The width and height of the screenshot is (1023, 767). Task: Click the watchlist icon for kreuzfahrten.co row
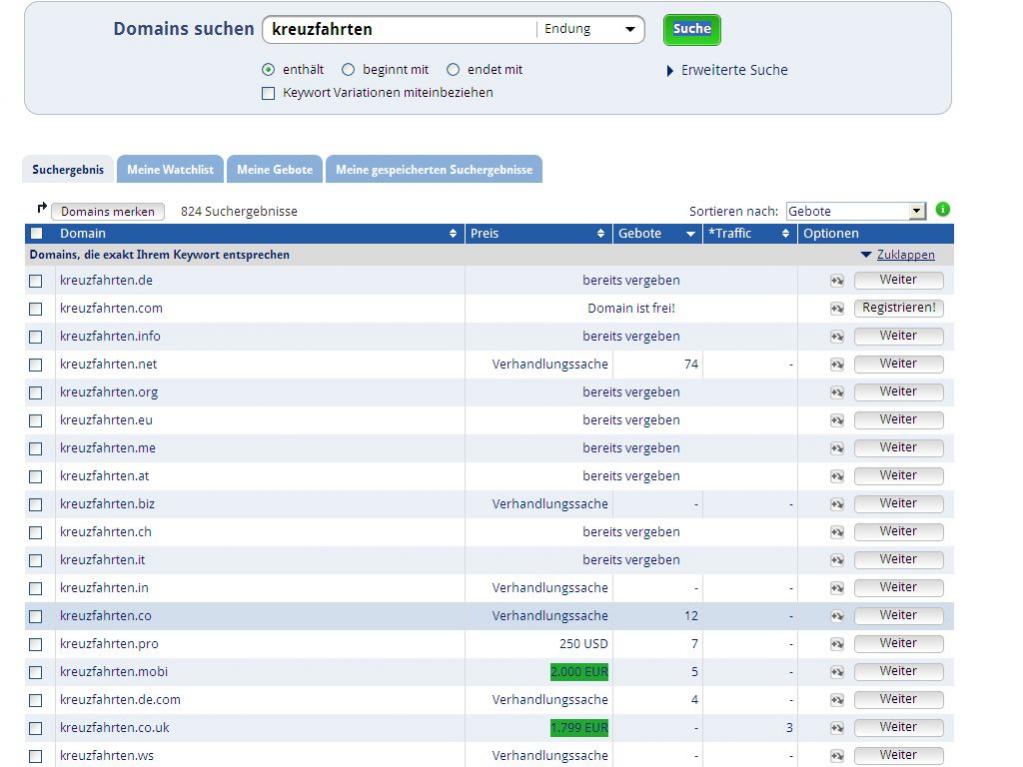[x=836, y=616]
